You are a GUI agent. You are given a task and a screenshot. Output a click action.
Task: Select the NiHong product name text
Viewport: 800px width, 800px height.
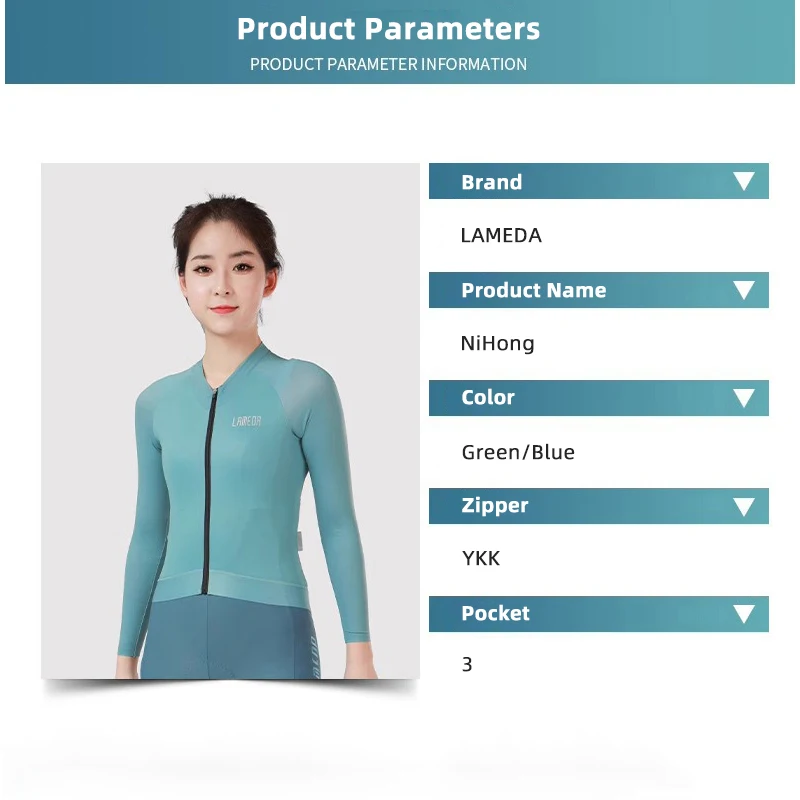tap(497, 343)
